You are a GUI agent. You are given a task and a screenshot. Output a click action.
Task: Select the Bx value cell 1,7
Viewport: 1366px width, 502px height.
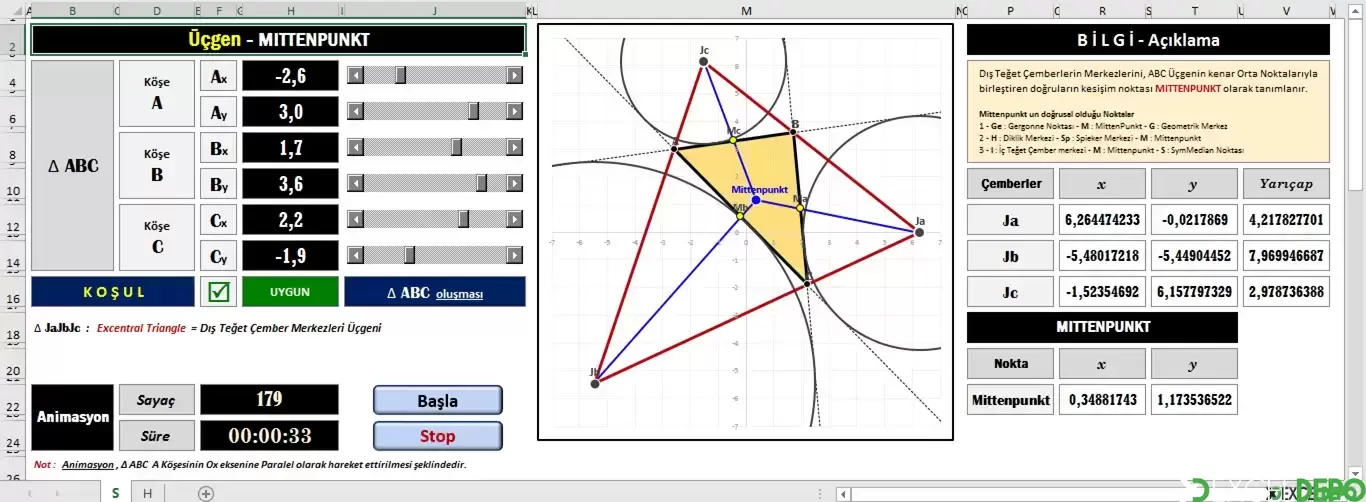coord(291,148)
